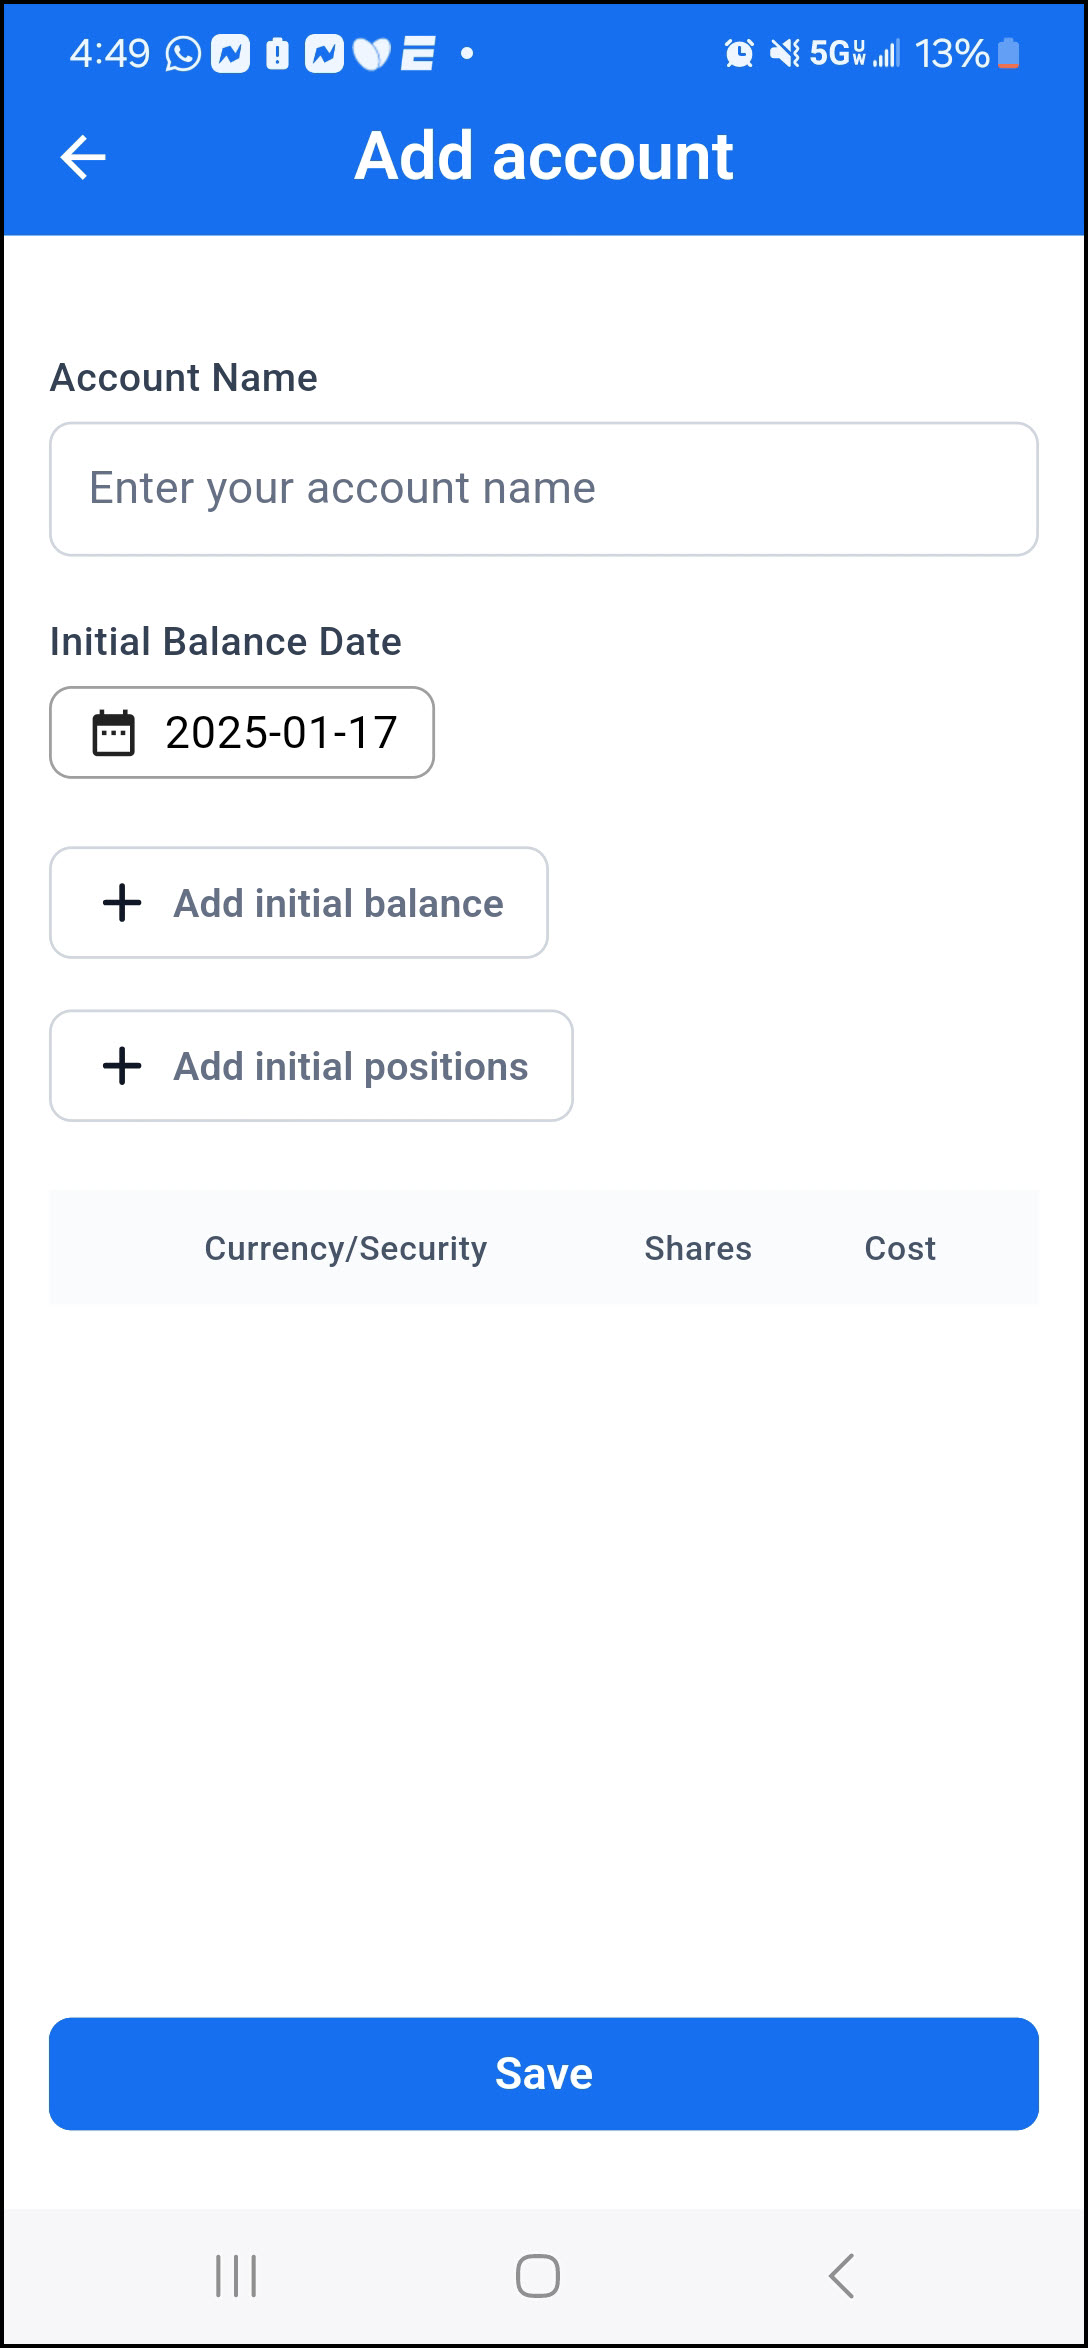Image resolution: width=1088 pixels, height=2348 pixels.
Task: Open the WhatsApp notification icon
Action: (x=183, y=53)
